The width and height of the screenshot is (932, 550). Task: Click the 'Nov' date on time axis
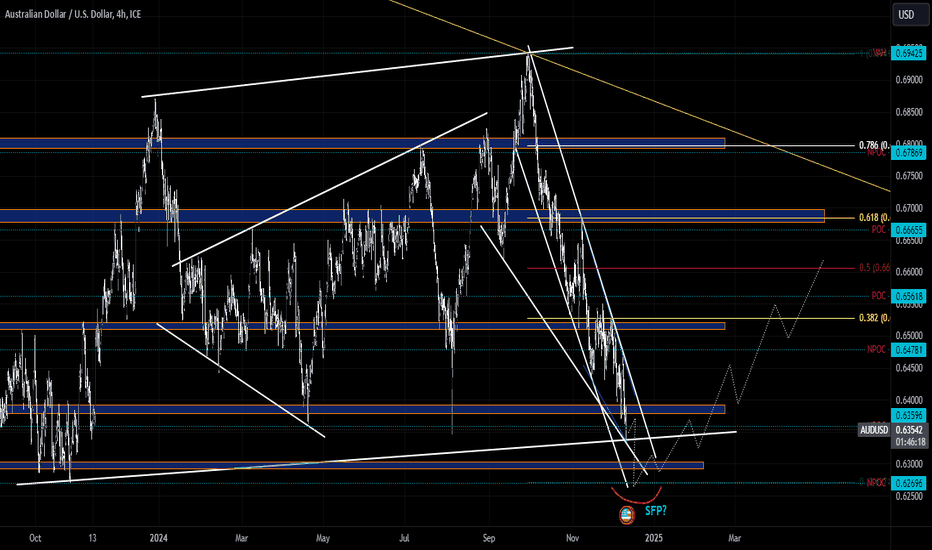(572, 538)
